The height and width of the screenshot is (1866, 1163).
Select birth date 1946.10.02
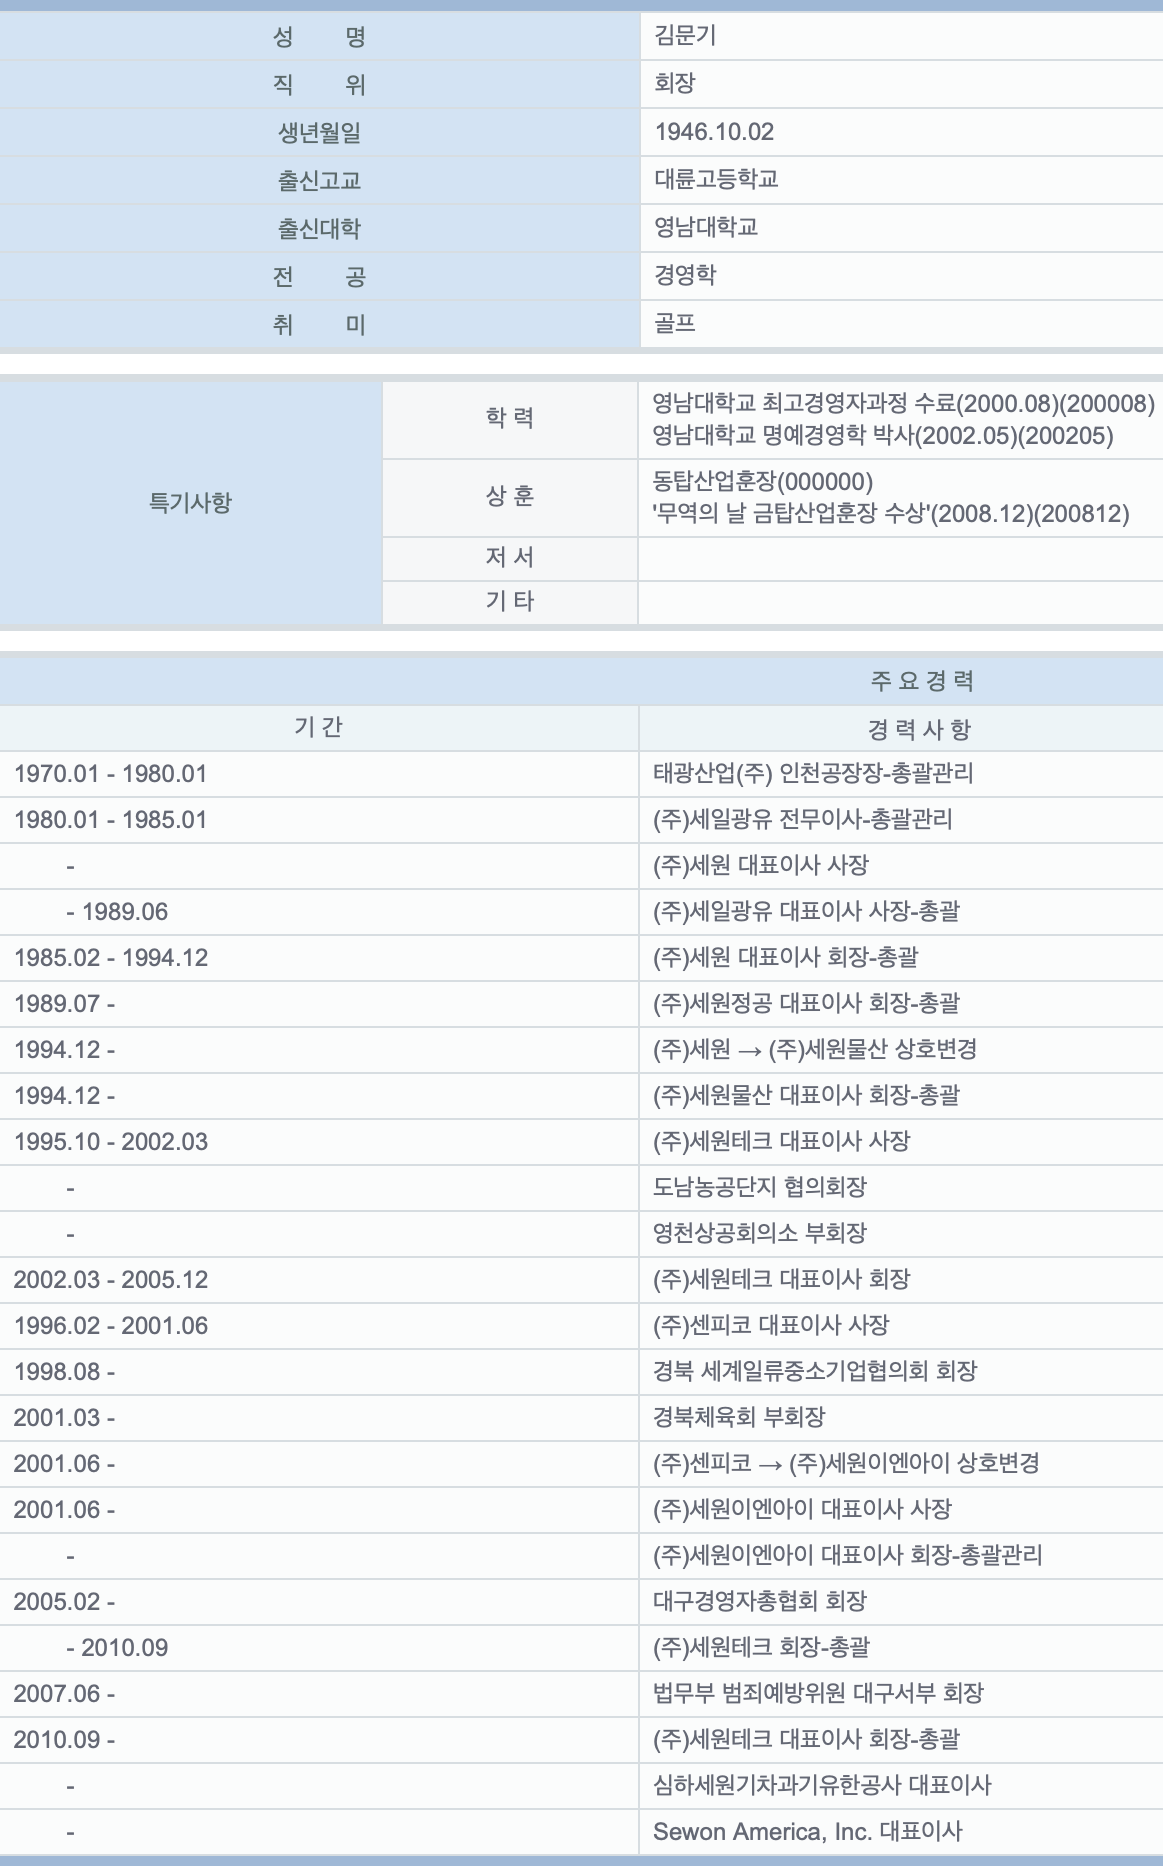coord(714,132)
